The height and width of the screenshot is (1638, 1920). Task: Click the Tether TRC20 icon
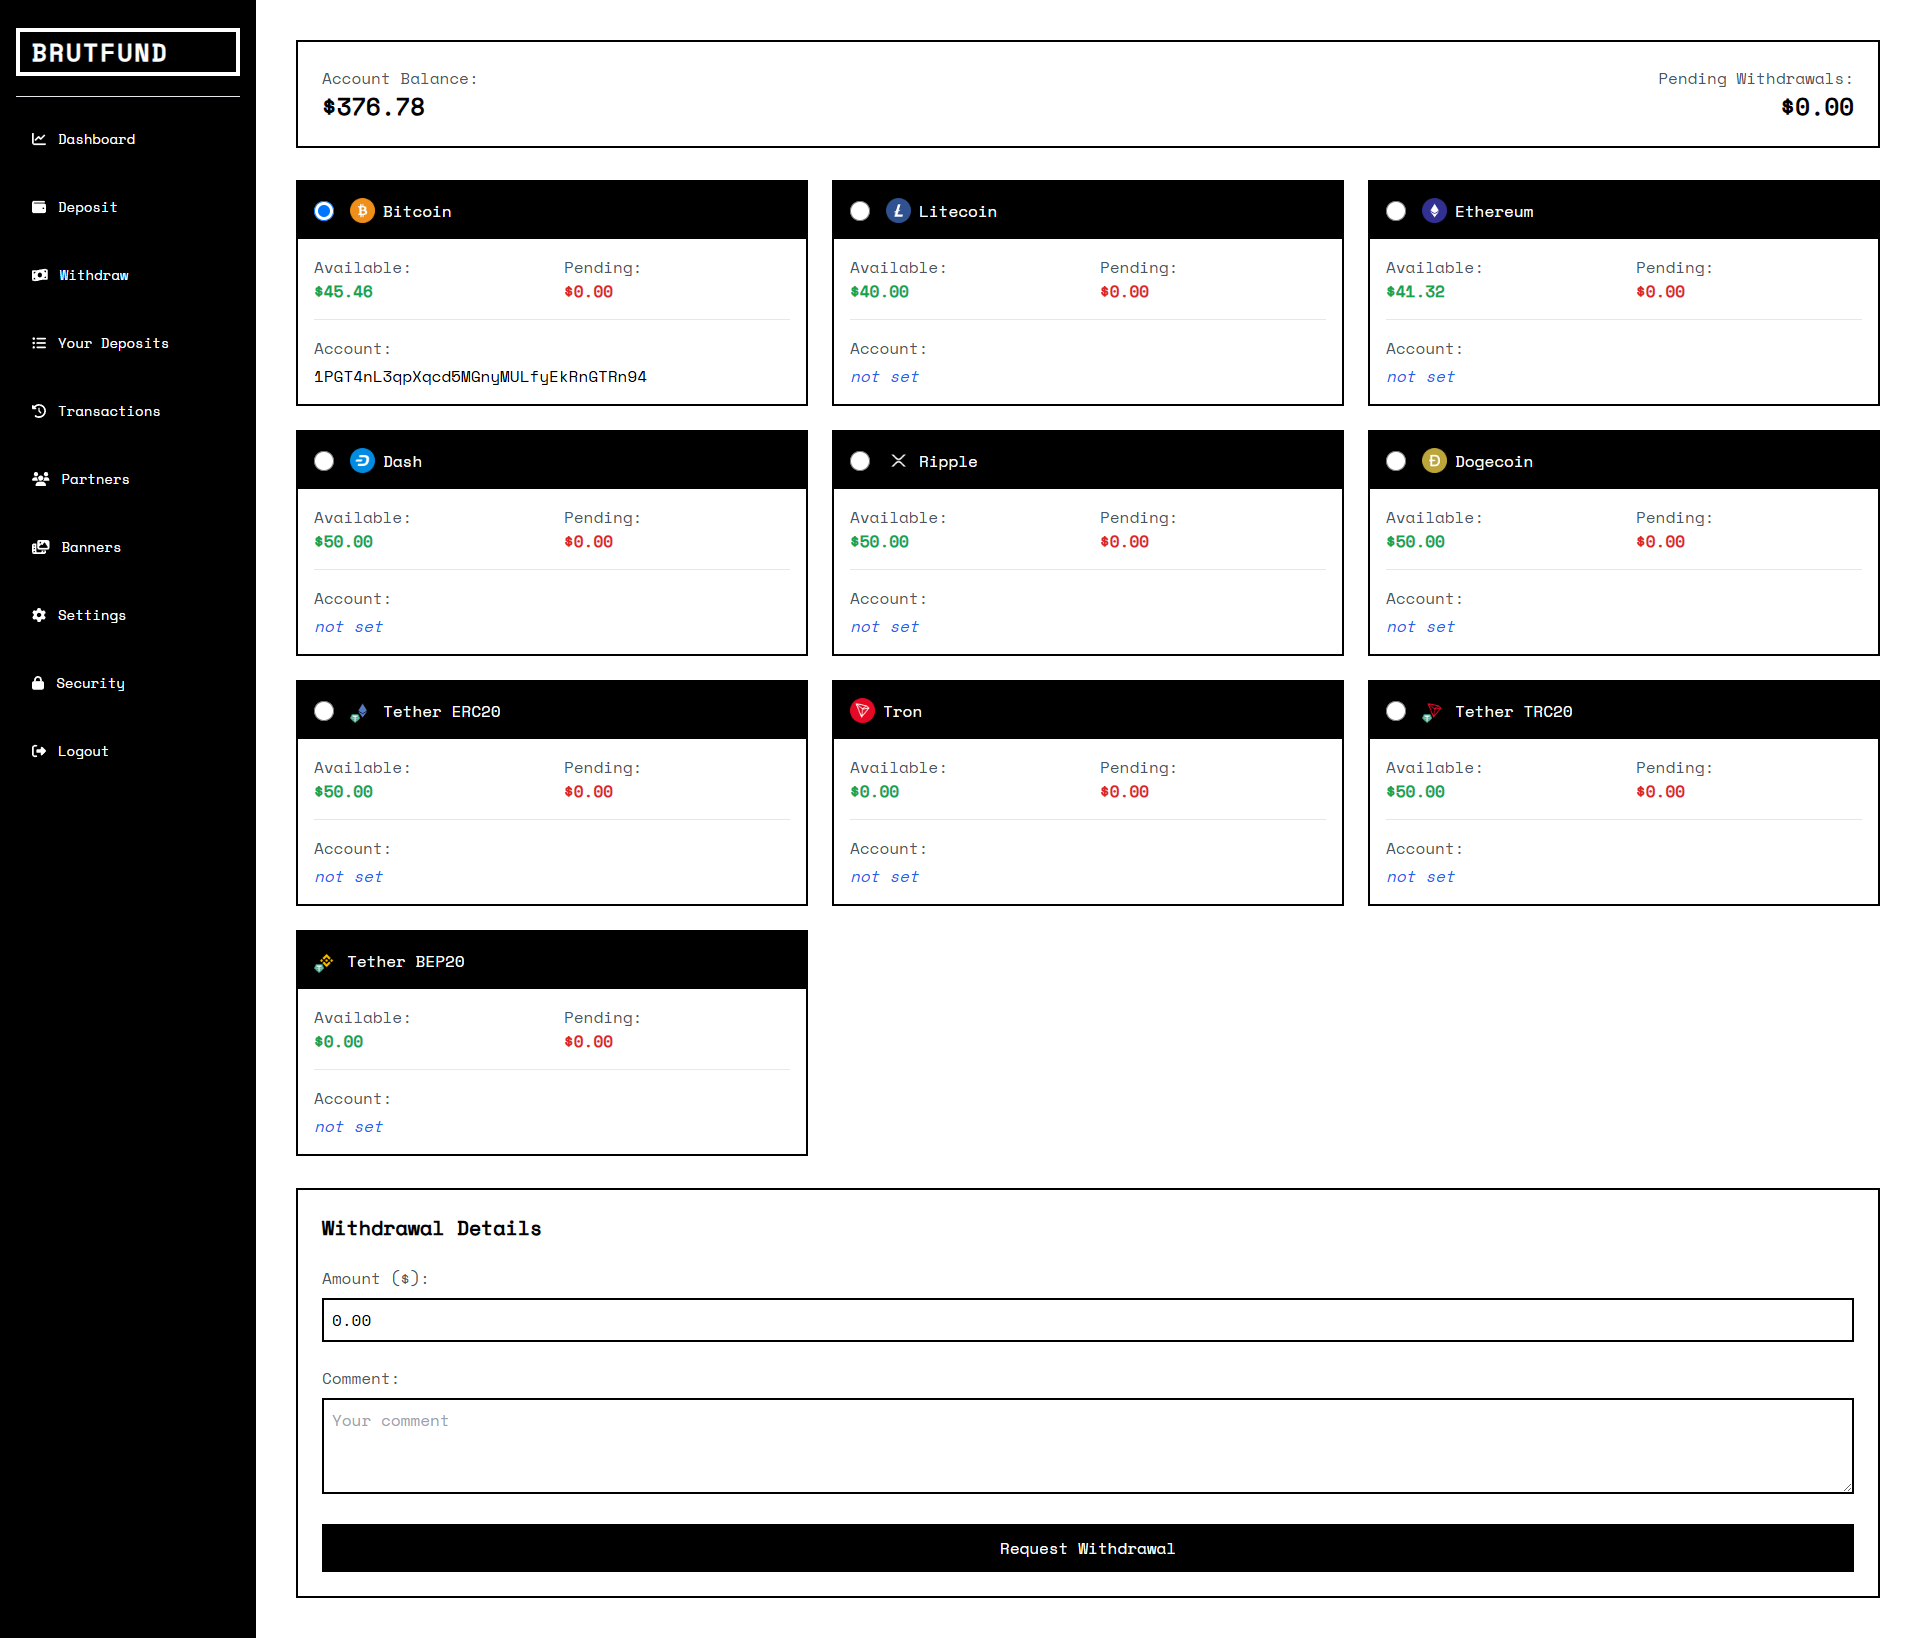click(1432, 712)
